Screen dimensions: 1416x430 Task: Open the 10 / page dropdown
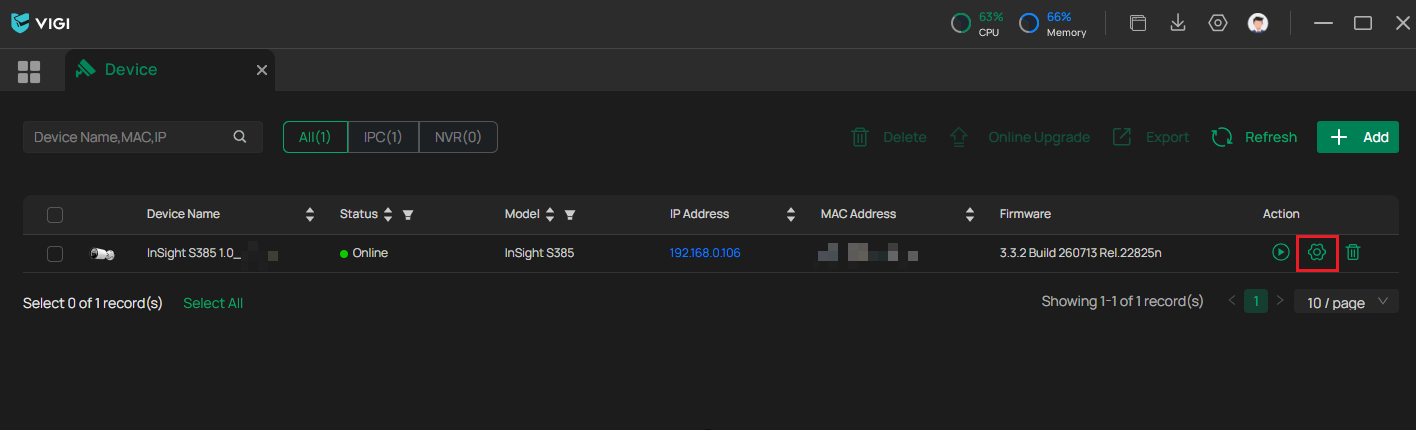[1346, 301]
